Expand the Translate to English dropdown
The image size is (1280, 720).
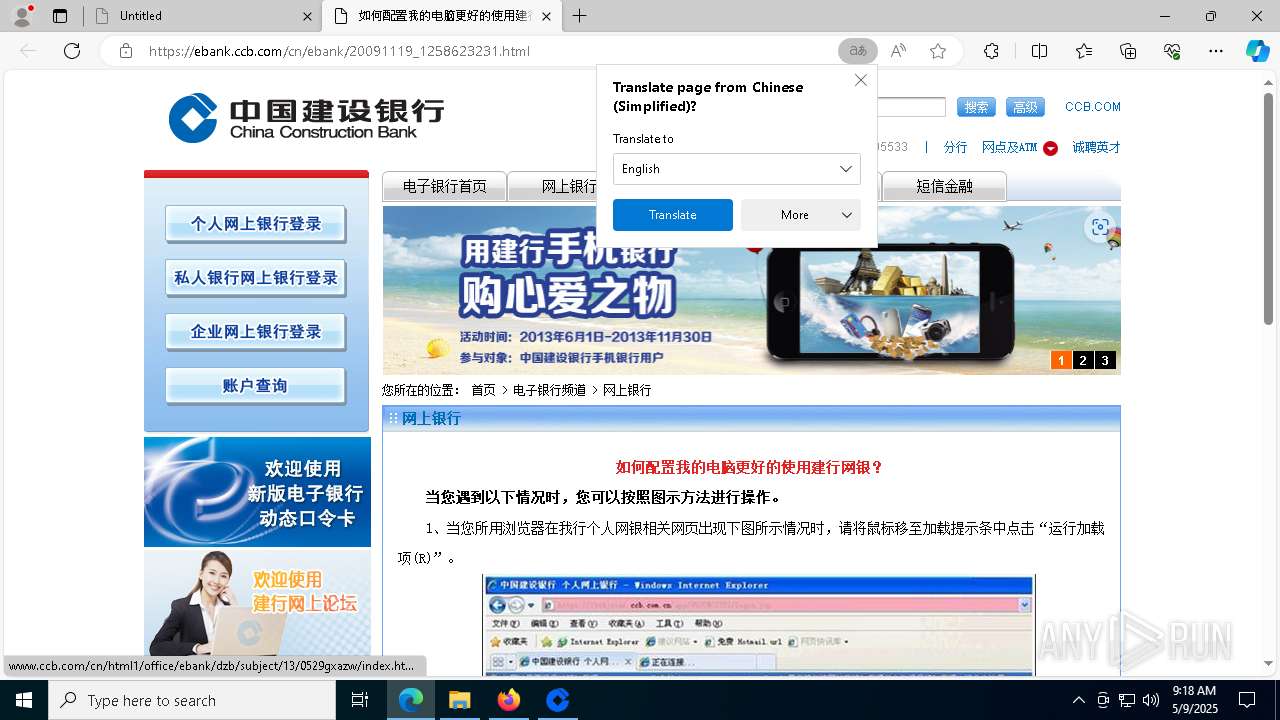736,169
